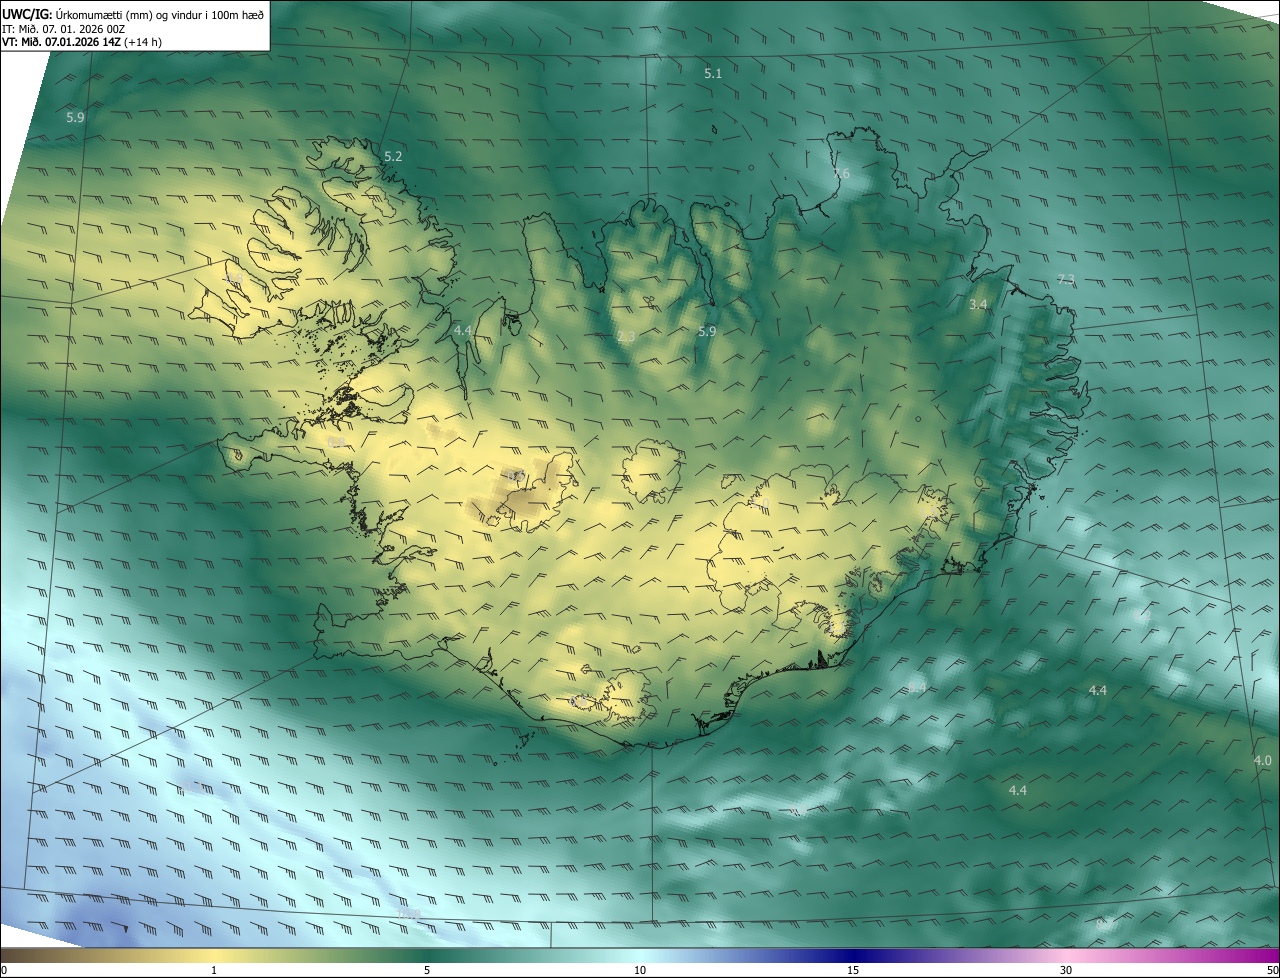Click the 5.2 value label by the Westfjords
Viewport: 1280px width, 978px height.
[393, 157]
